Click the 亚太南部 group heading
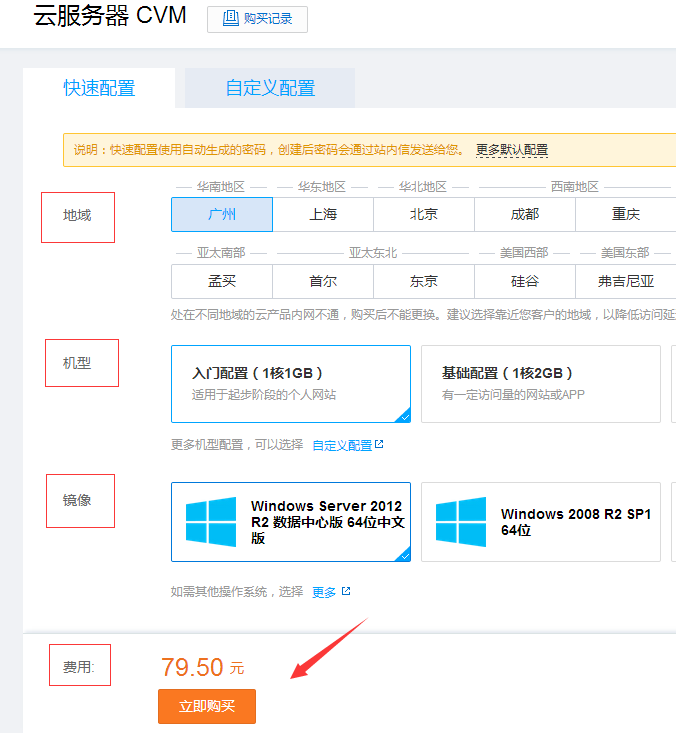Screen dimensions: 676x733 (221, 253)
